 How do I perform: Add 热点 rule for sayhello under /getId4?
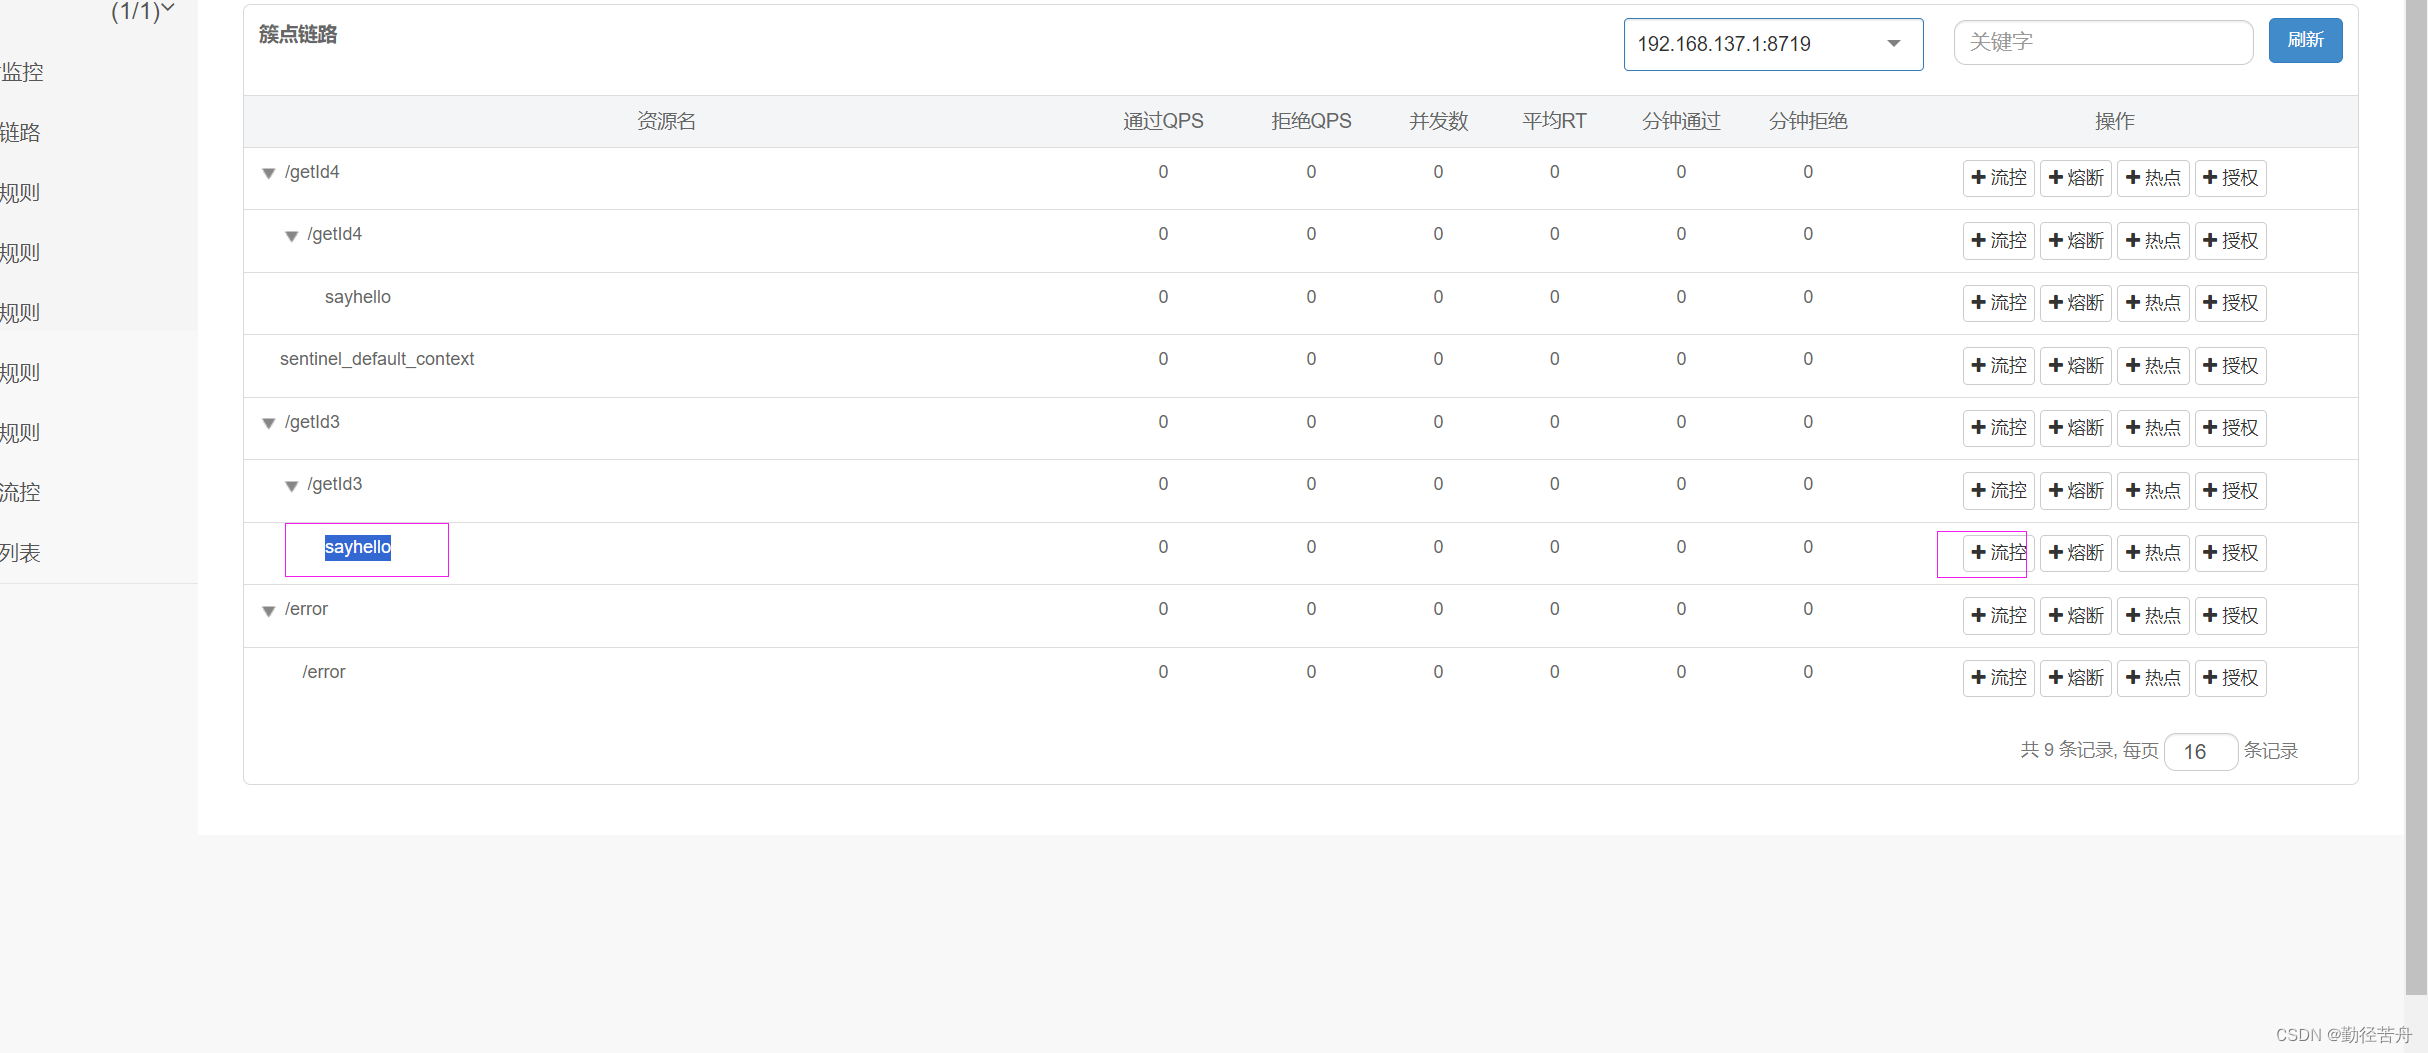point(2153,303)
